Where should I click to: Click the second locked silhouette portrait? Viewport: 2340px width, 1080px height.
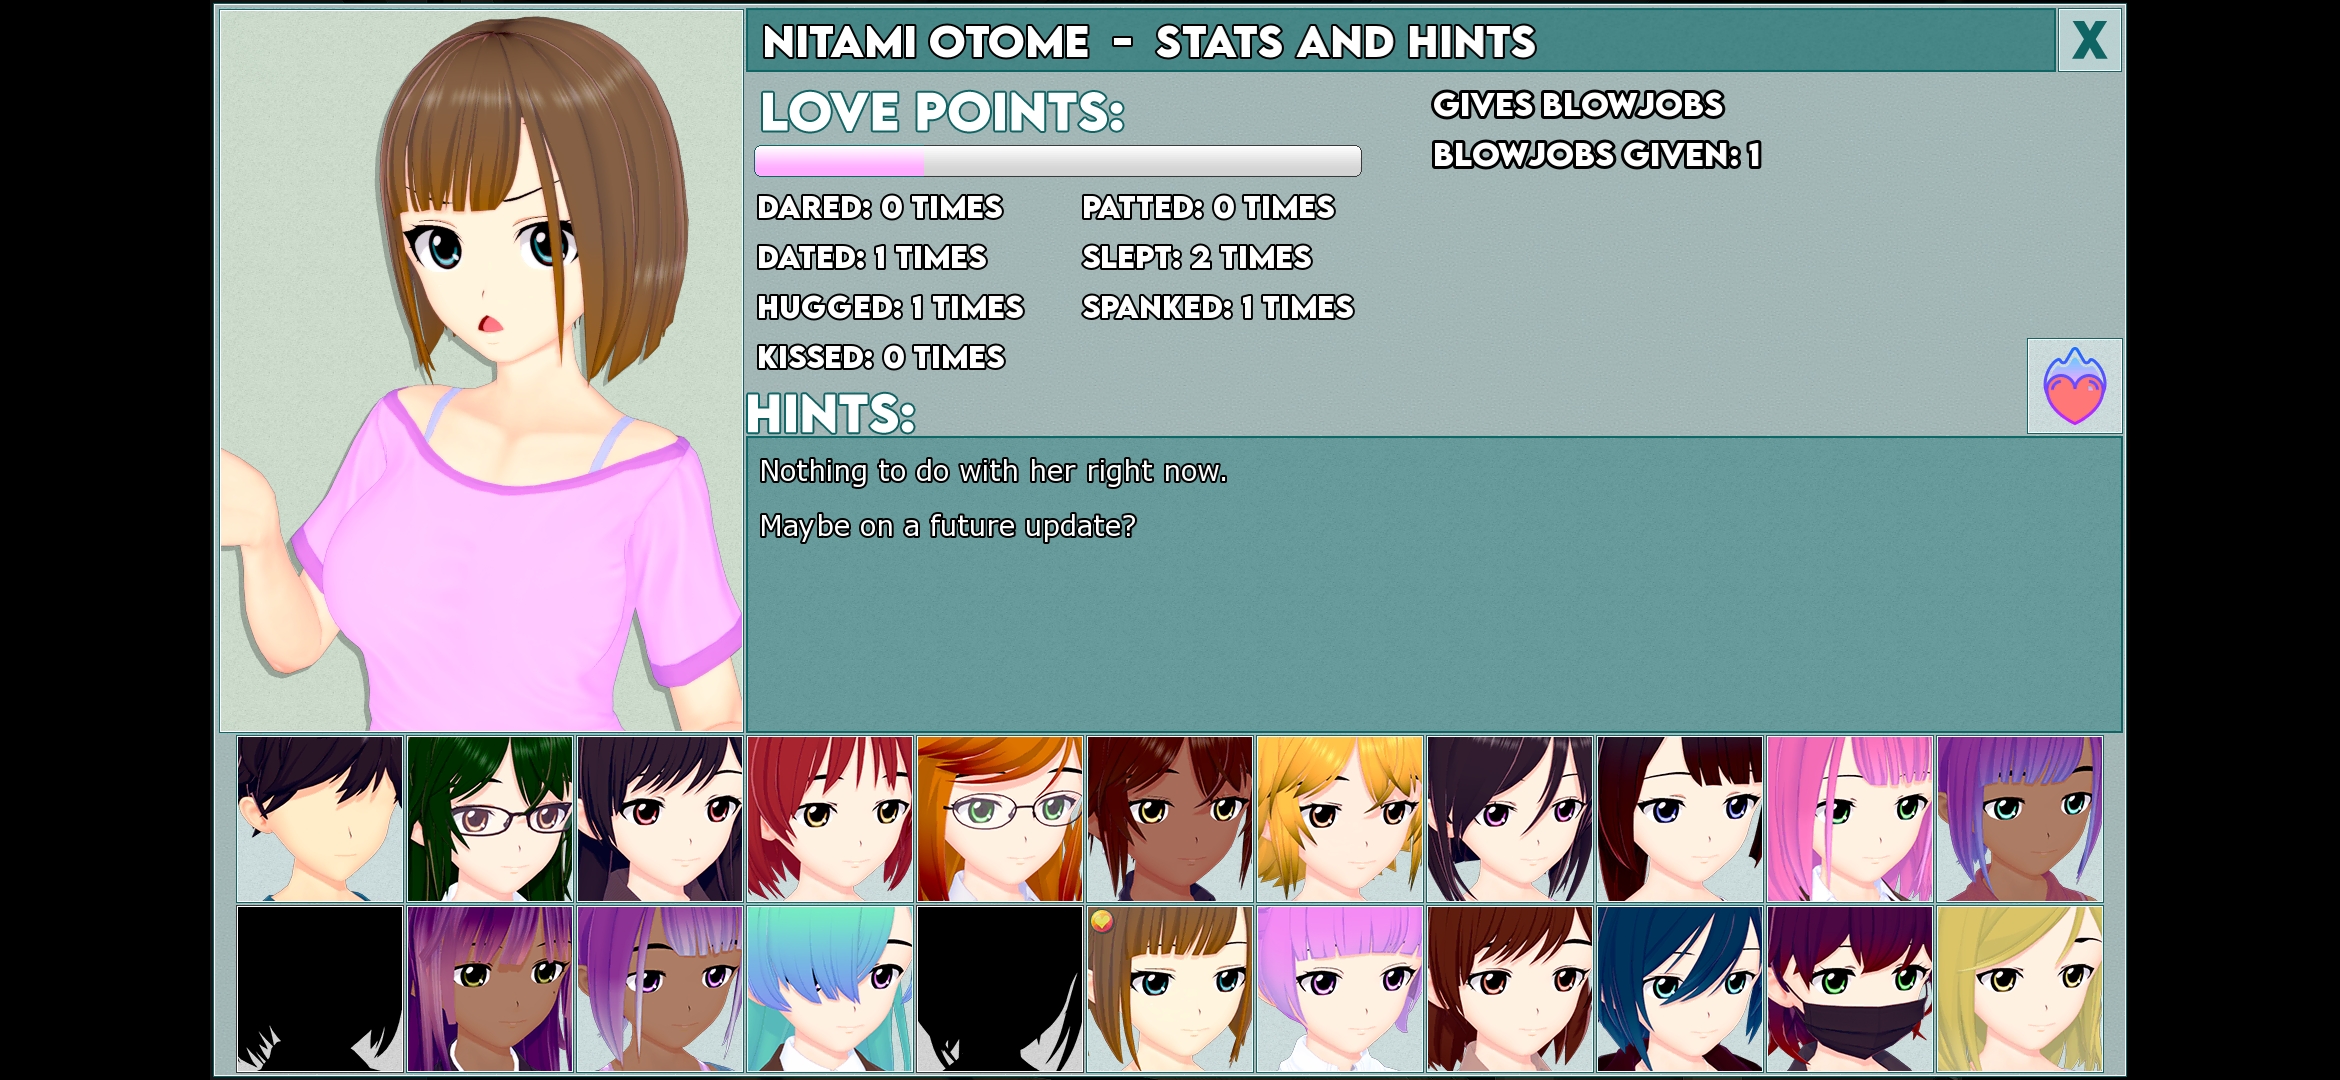pyautogui.click(x=1000, y=989)
